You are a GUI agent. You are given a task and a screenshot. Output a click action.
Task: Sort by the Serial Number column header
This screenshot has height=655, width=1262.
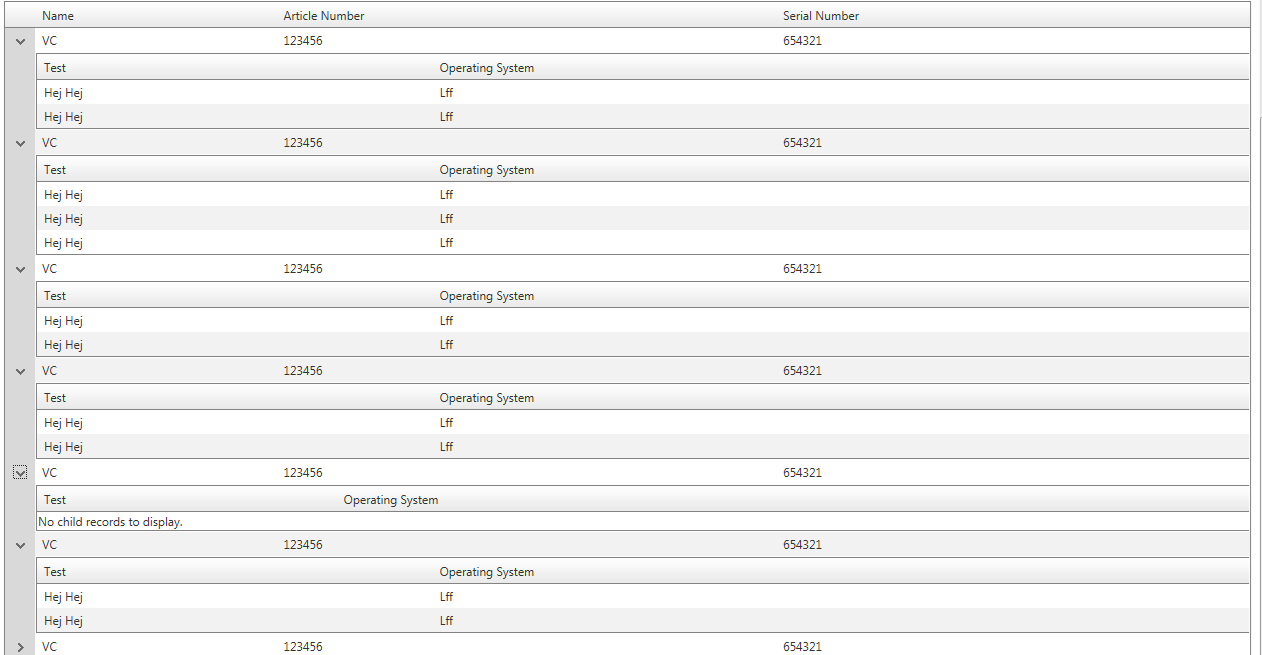point(821,16)
